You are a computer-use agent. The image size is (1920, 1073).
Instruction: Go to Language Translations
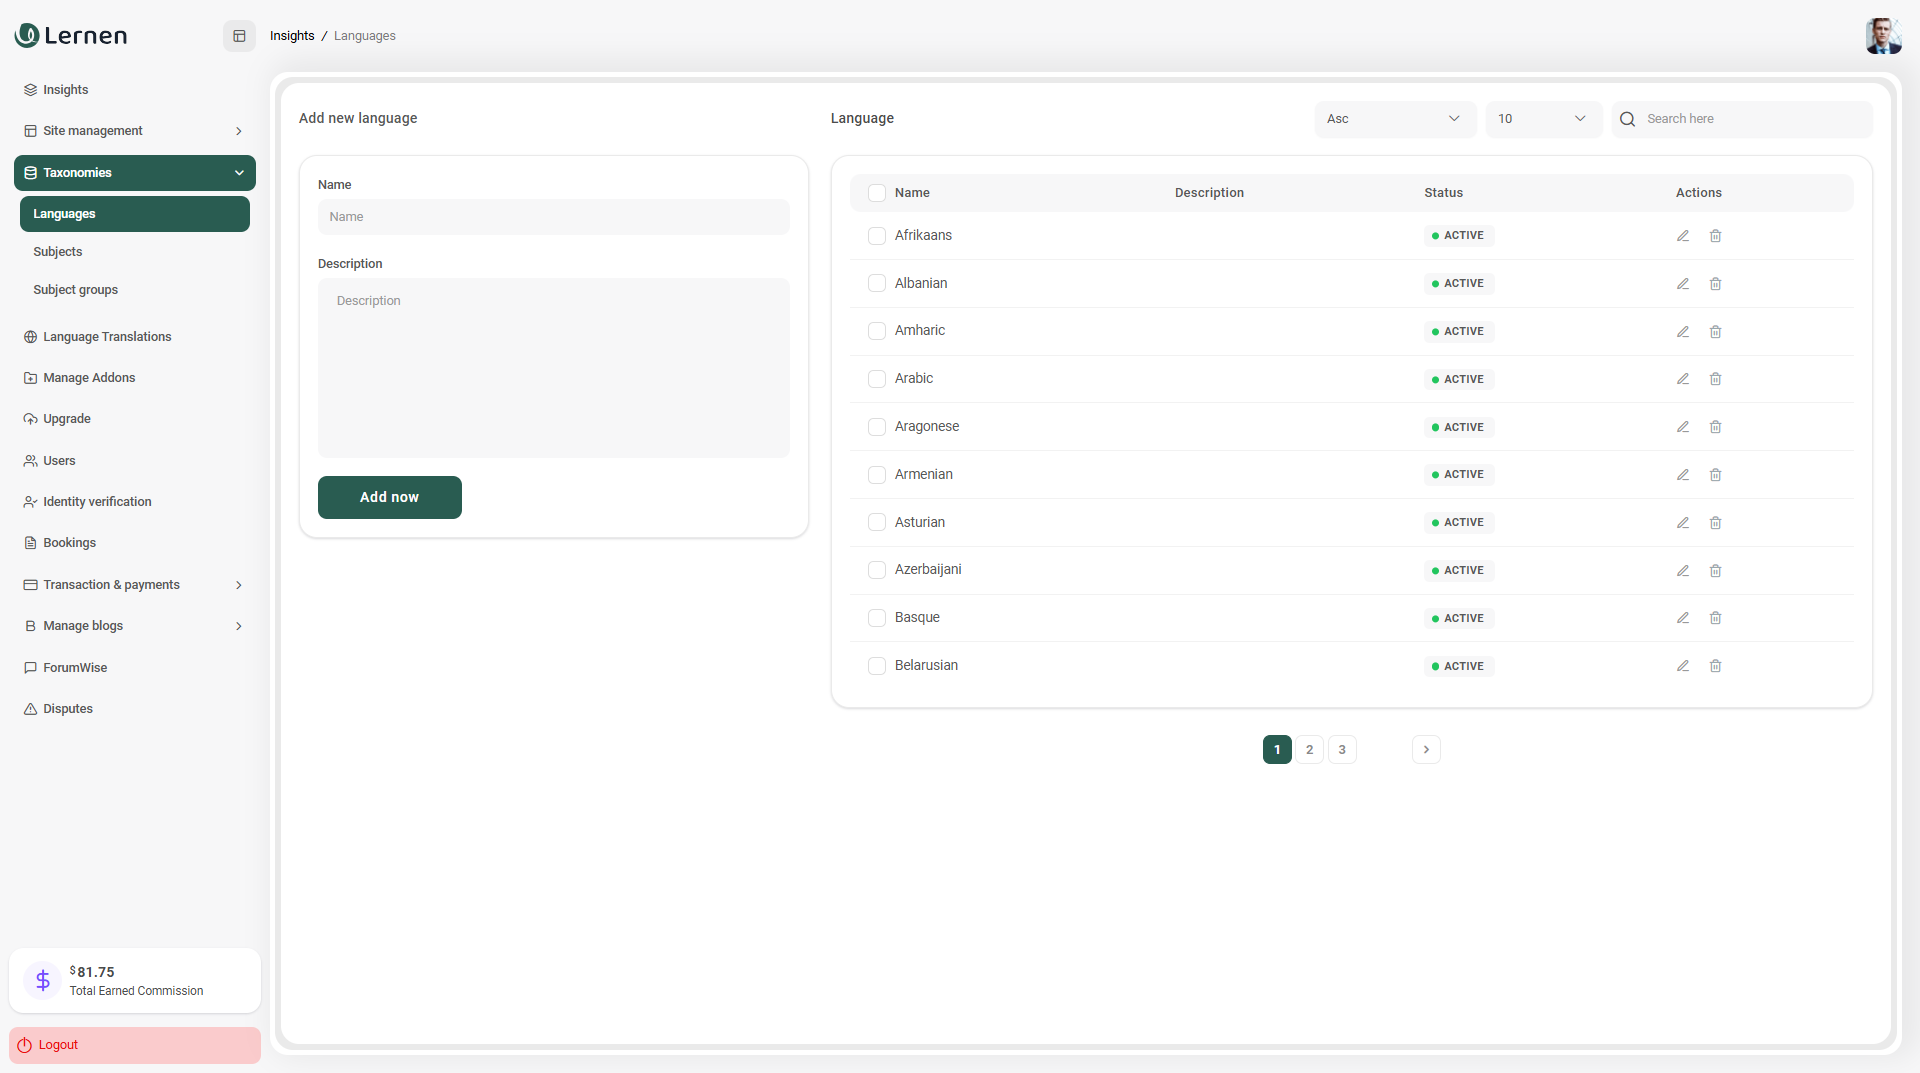(x=107, y=337)
